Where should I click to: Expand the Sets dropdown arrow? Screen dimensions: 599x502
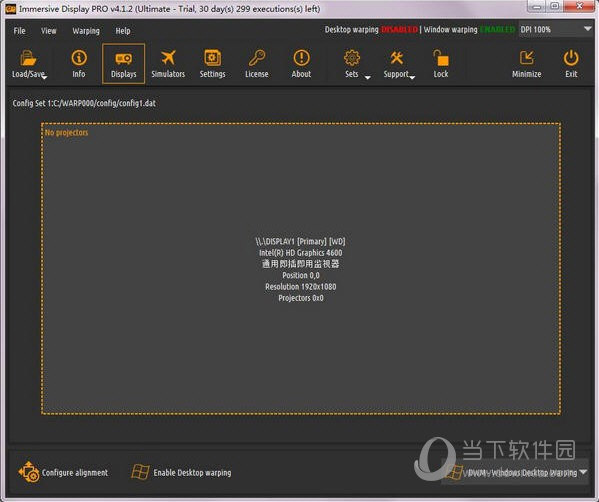coord(367,78)
